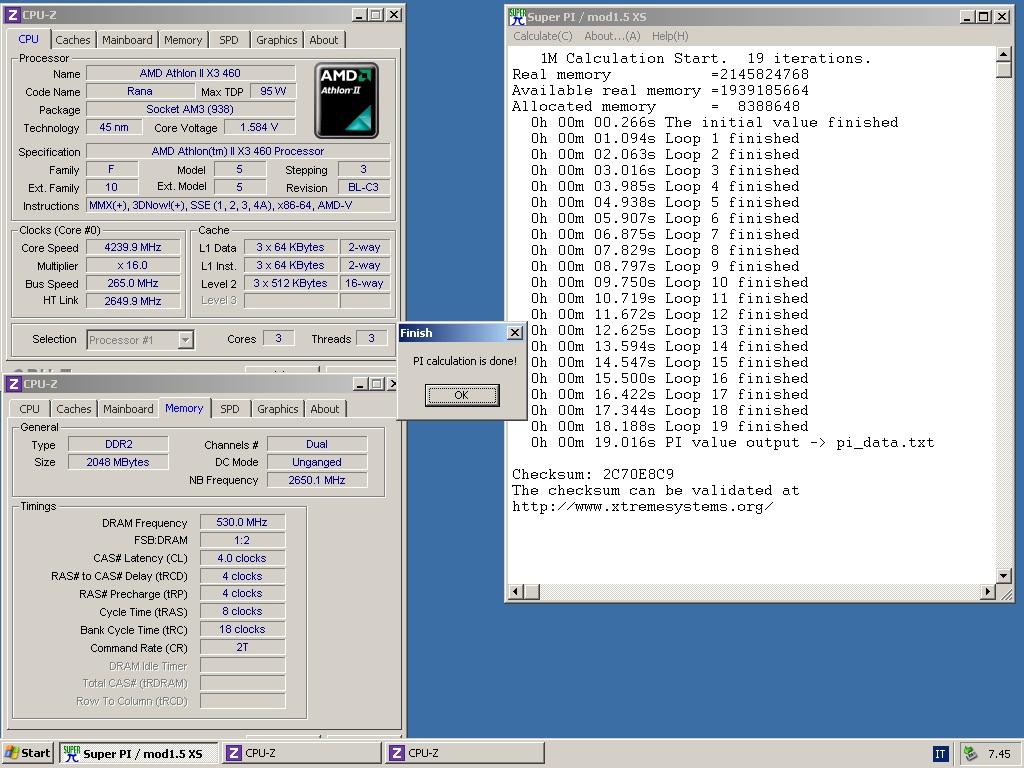Open Caches tab in lower CPU-Z window
Viewport: 1024px width, 768px height.
[x=74, y=409]
